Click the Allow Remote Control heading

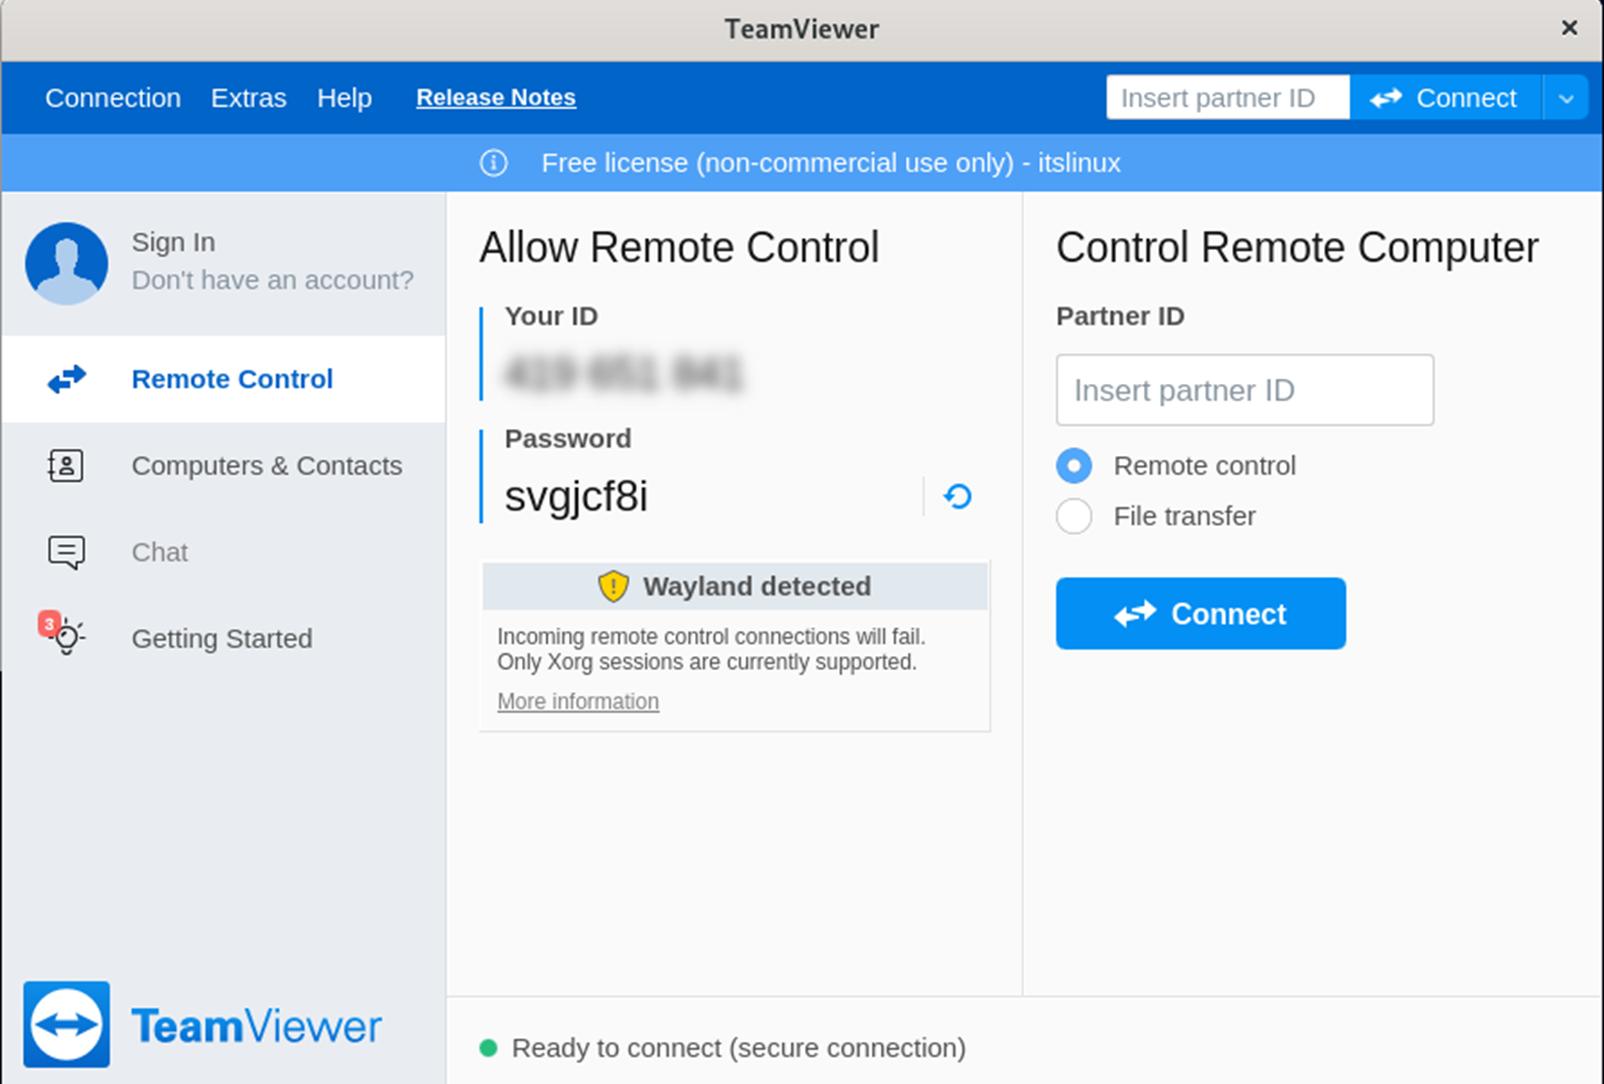pyautogui.click(x=679, y=247)
